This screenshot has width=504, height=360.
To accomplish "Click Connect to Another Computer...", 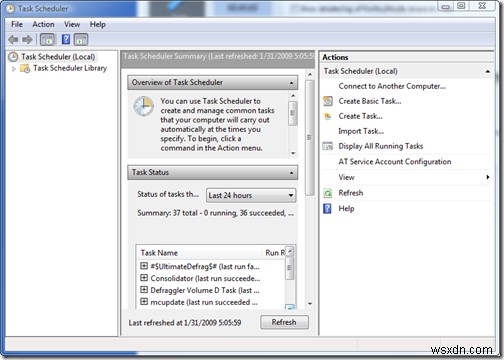I will point(392,86).
